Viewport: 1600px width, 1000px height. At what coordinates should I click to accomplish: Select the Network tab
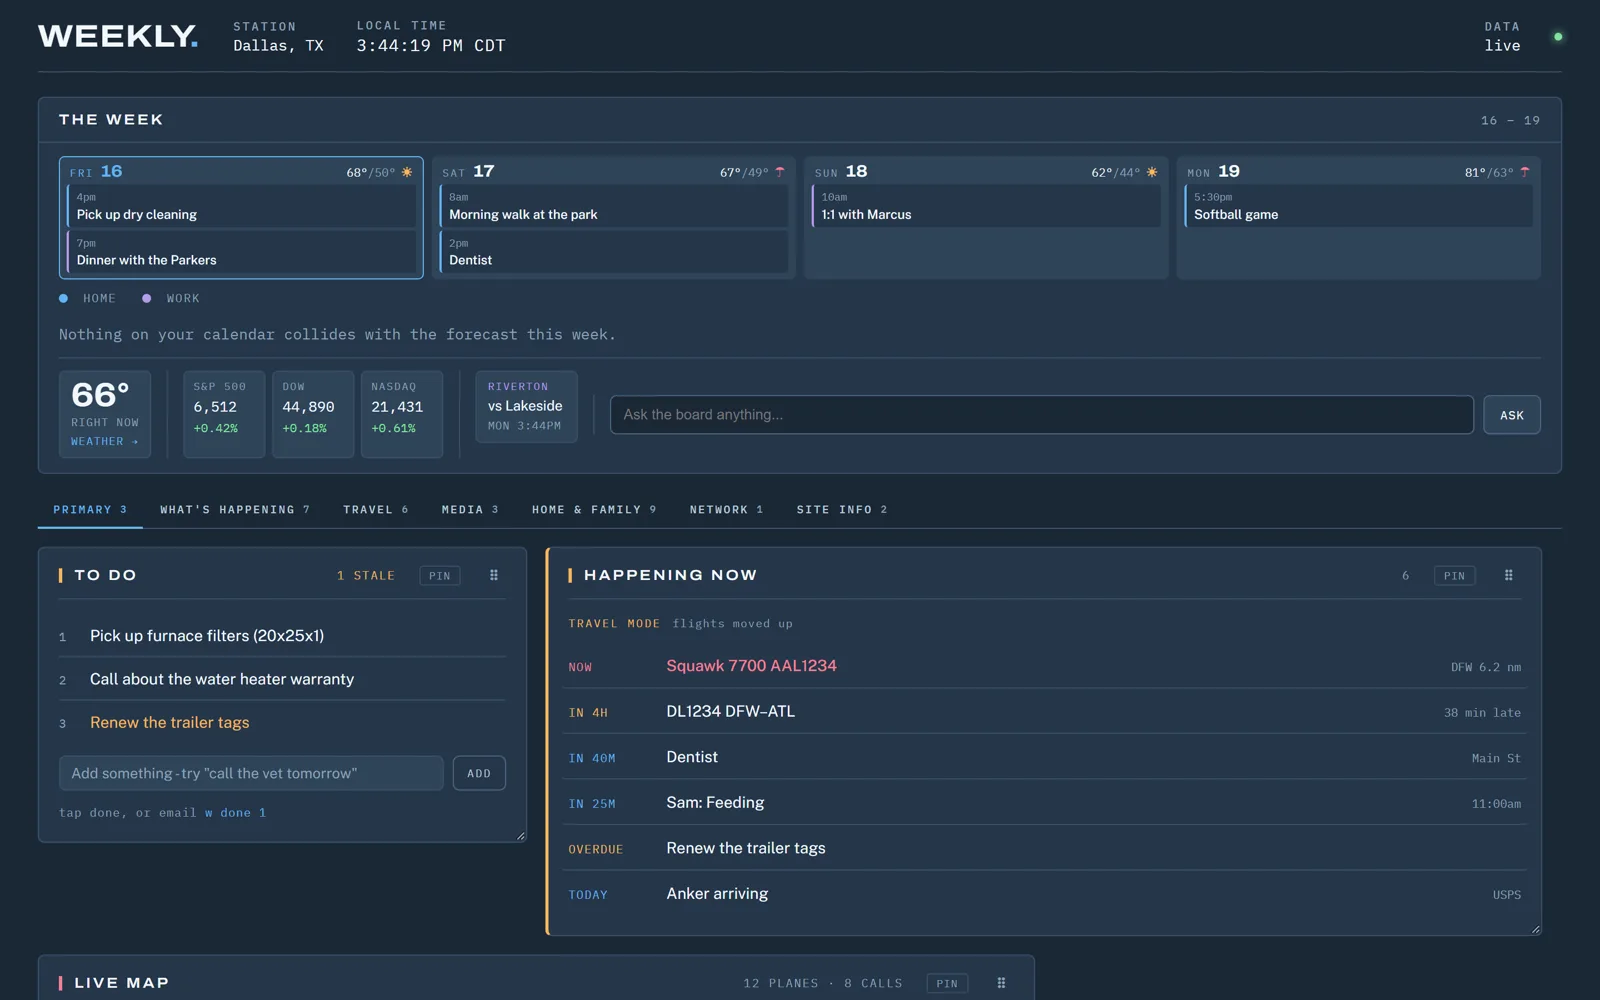click(726, 510)
